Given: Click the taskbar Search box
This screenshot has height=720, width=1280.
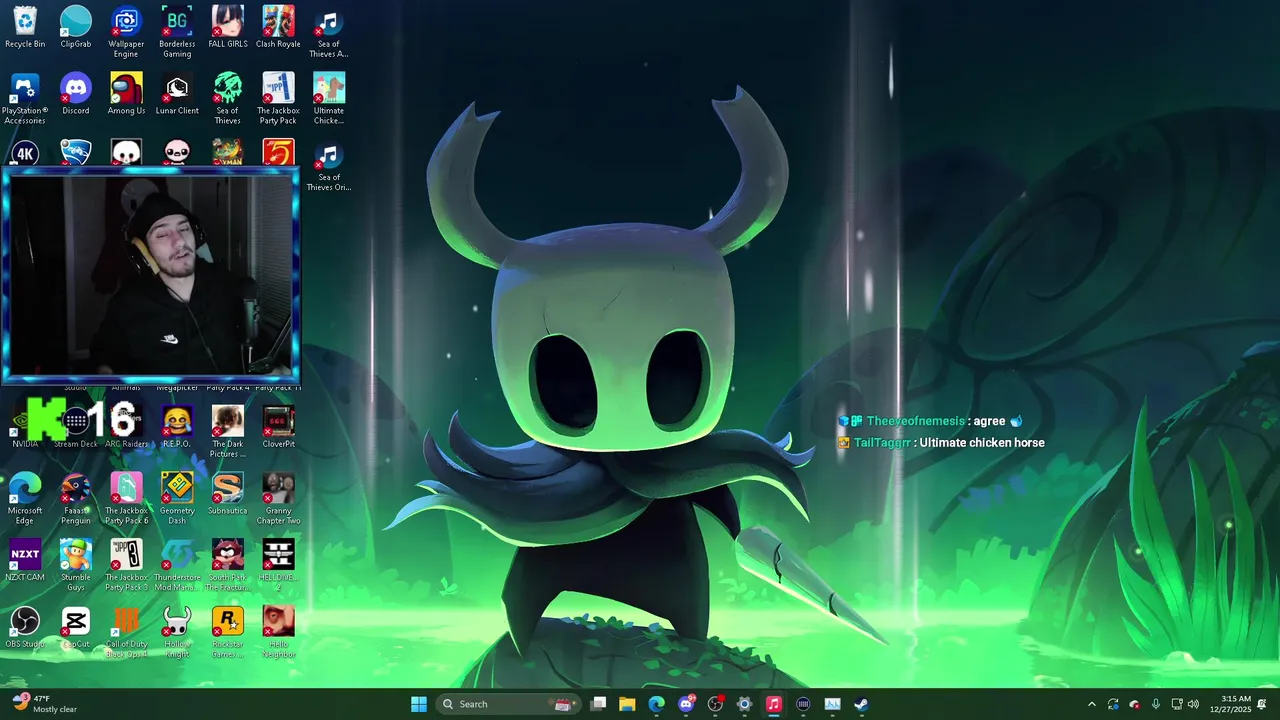Looking at the screenshot, I should (x=508, y=704).
